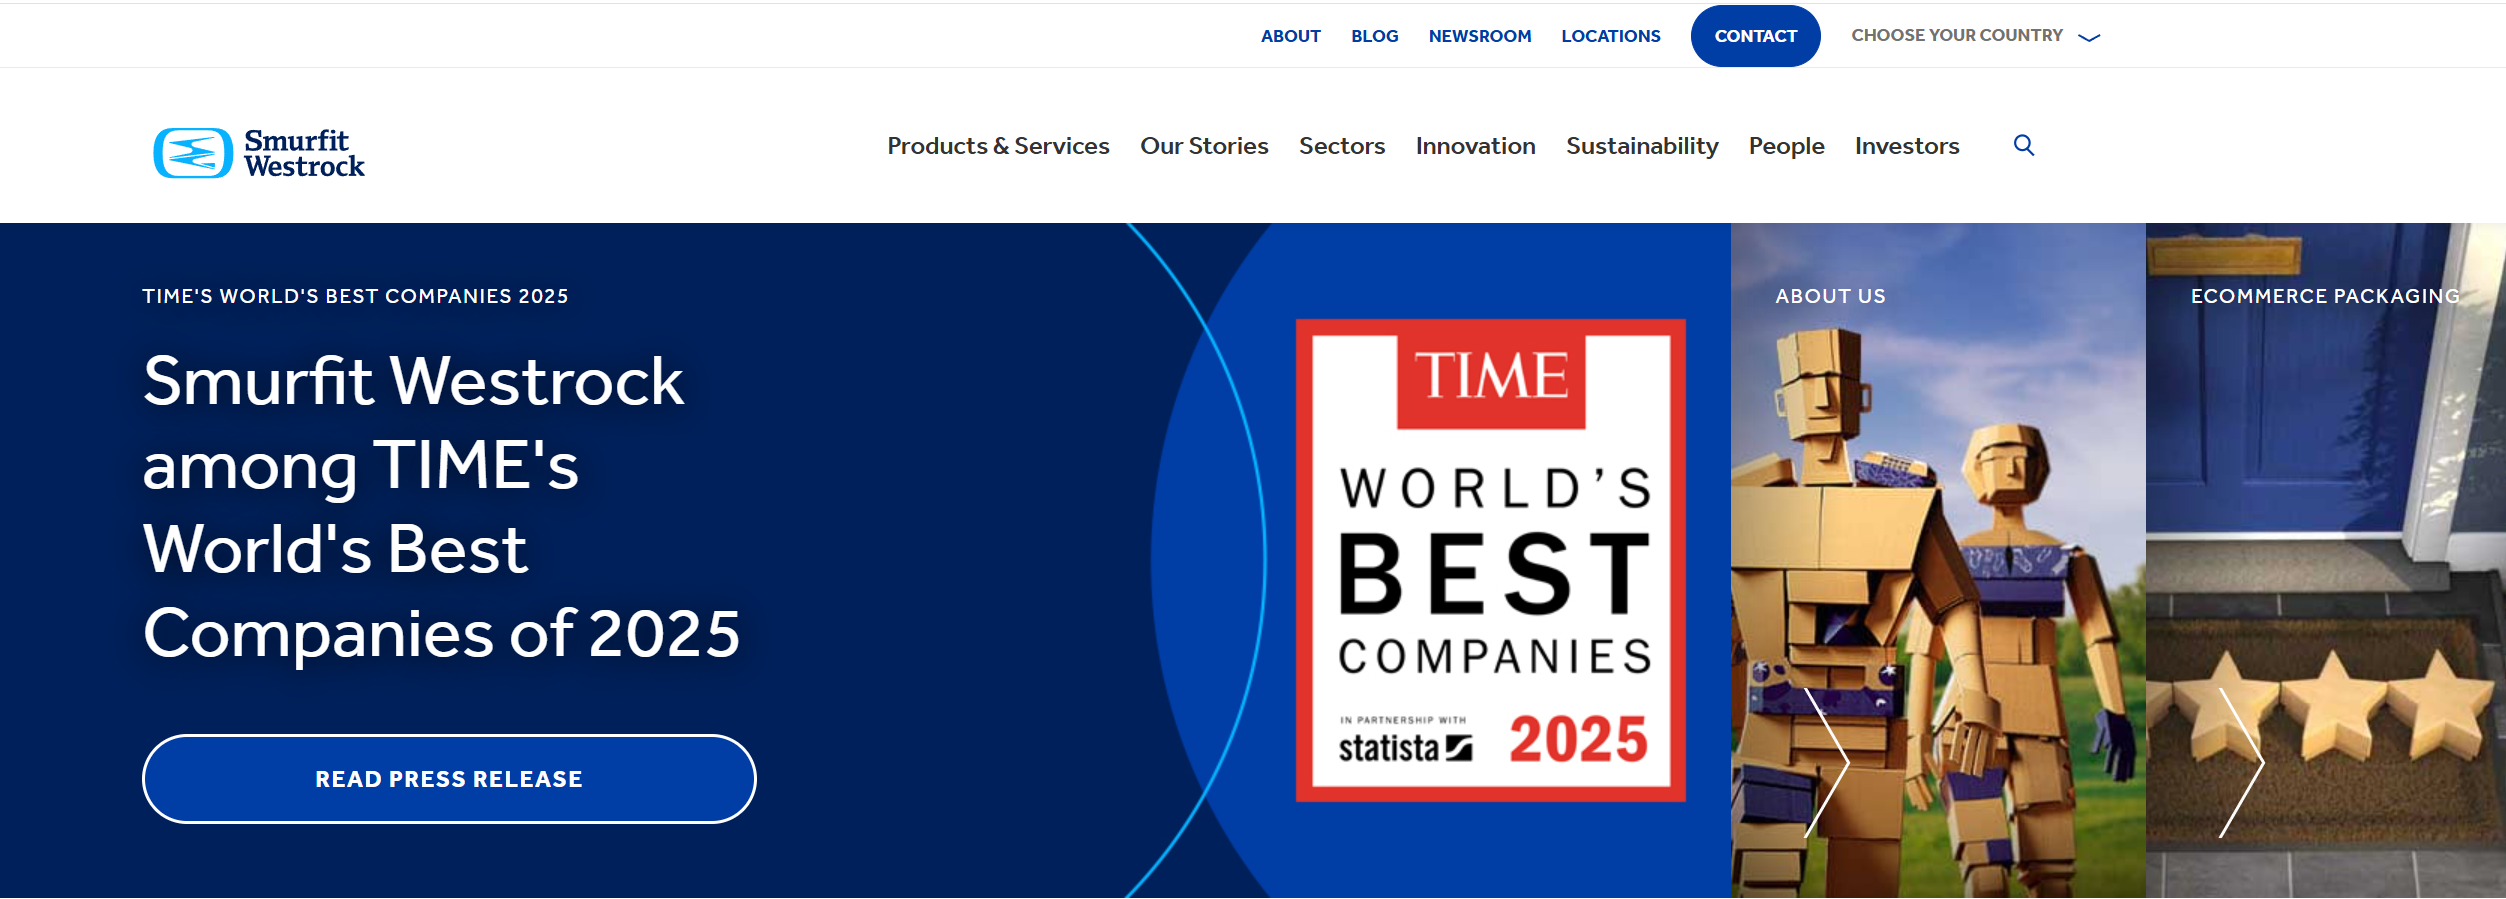This screenshot has height=899, width=2506.
Task: Open the Sustainability menu
Action: coord(1642,146)
